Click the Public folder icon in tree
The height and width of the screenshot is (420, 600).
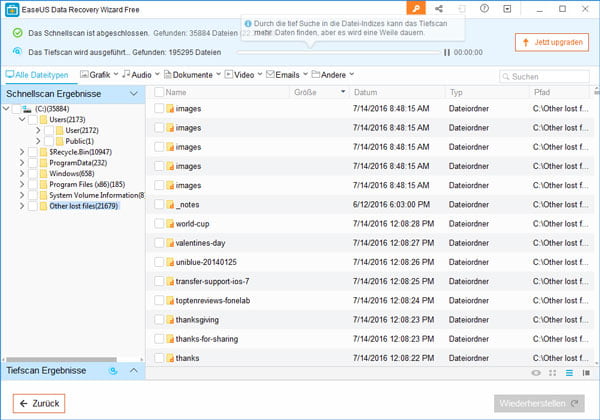[59, 141]
